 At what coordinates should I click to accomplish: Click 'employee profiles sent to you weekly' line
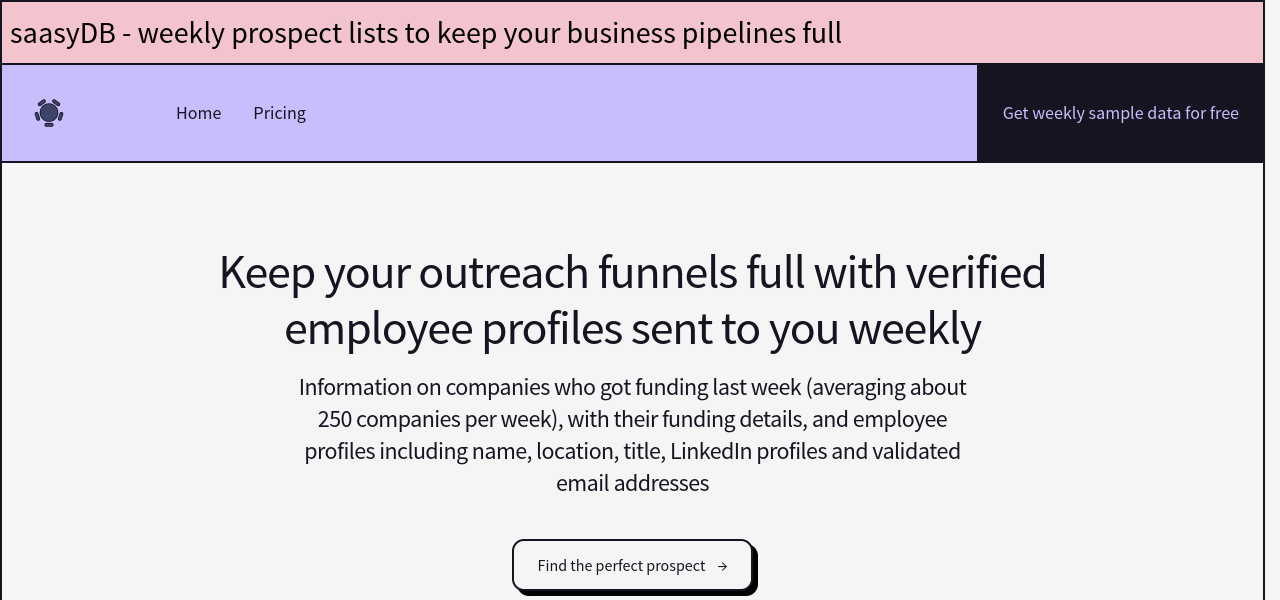pos(632,329)
